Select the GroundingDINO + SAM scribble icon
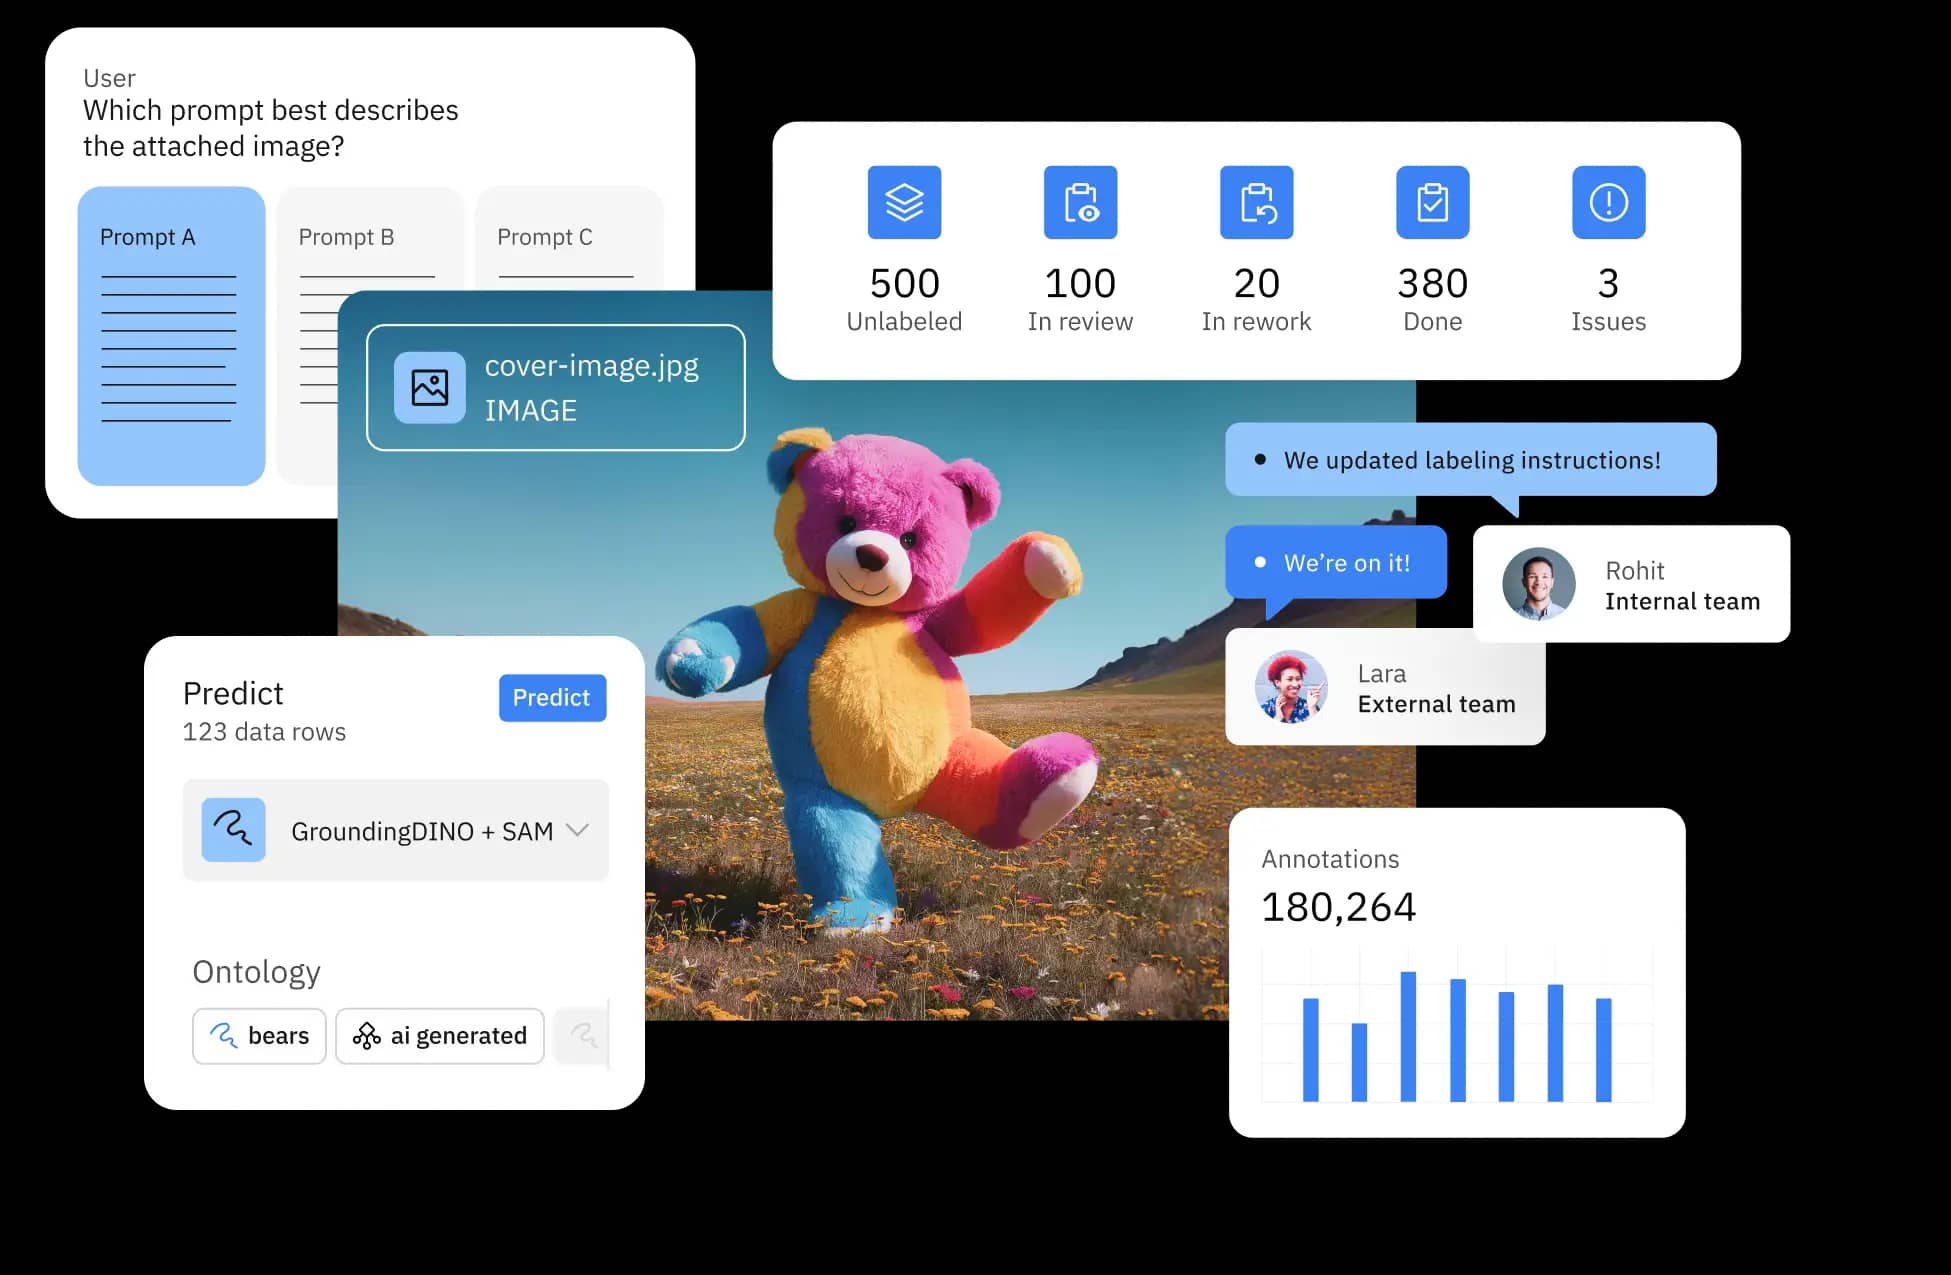 point(233,830)
